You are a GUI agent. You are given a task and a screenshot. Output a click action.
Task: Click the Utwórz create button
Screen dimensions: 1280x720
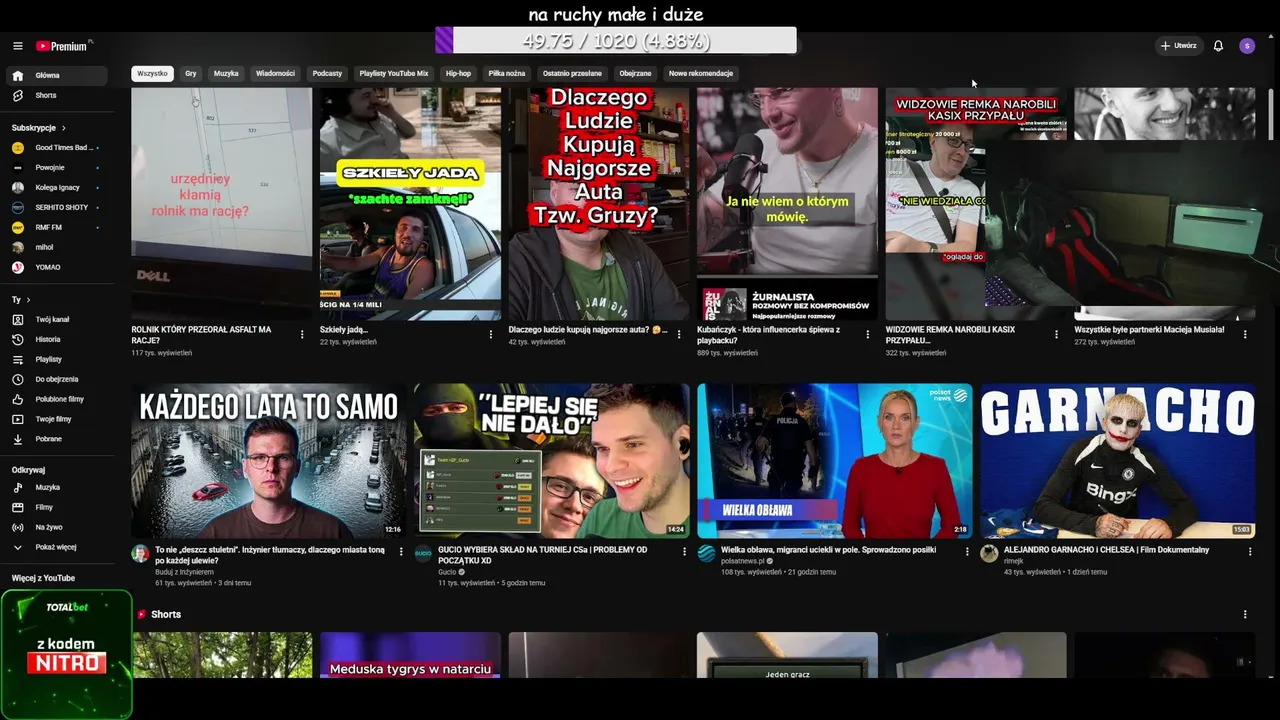[1179, 46]
